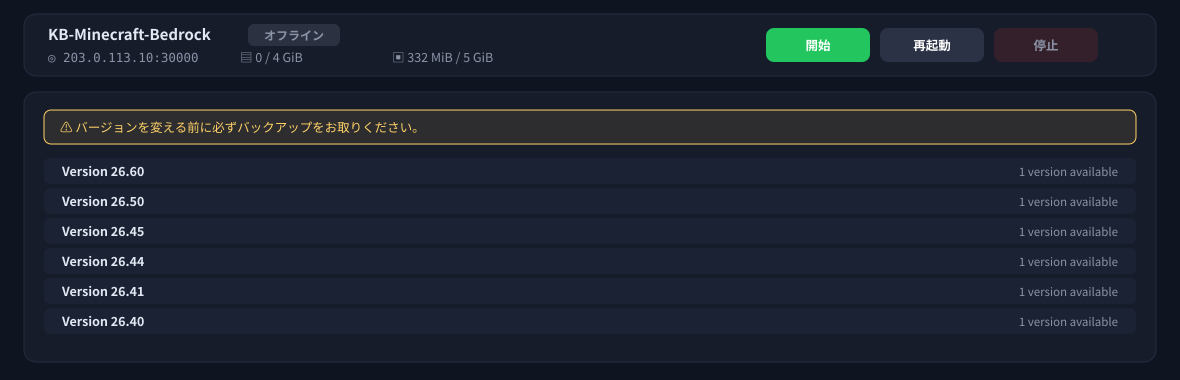
Task: Click the disk icon next to 332 MiB / 5 GiB
Action: pyautogui.click(x=398, y=57)
